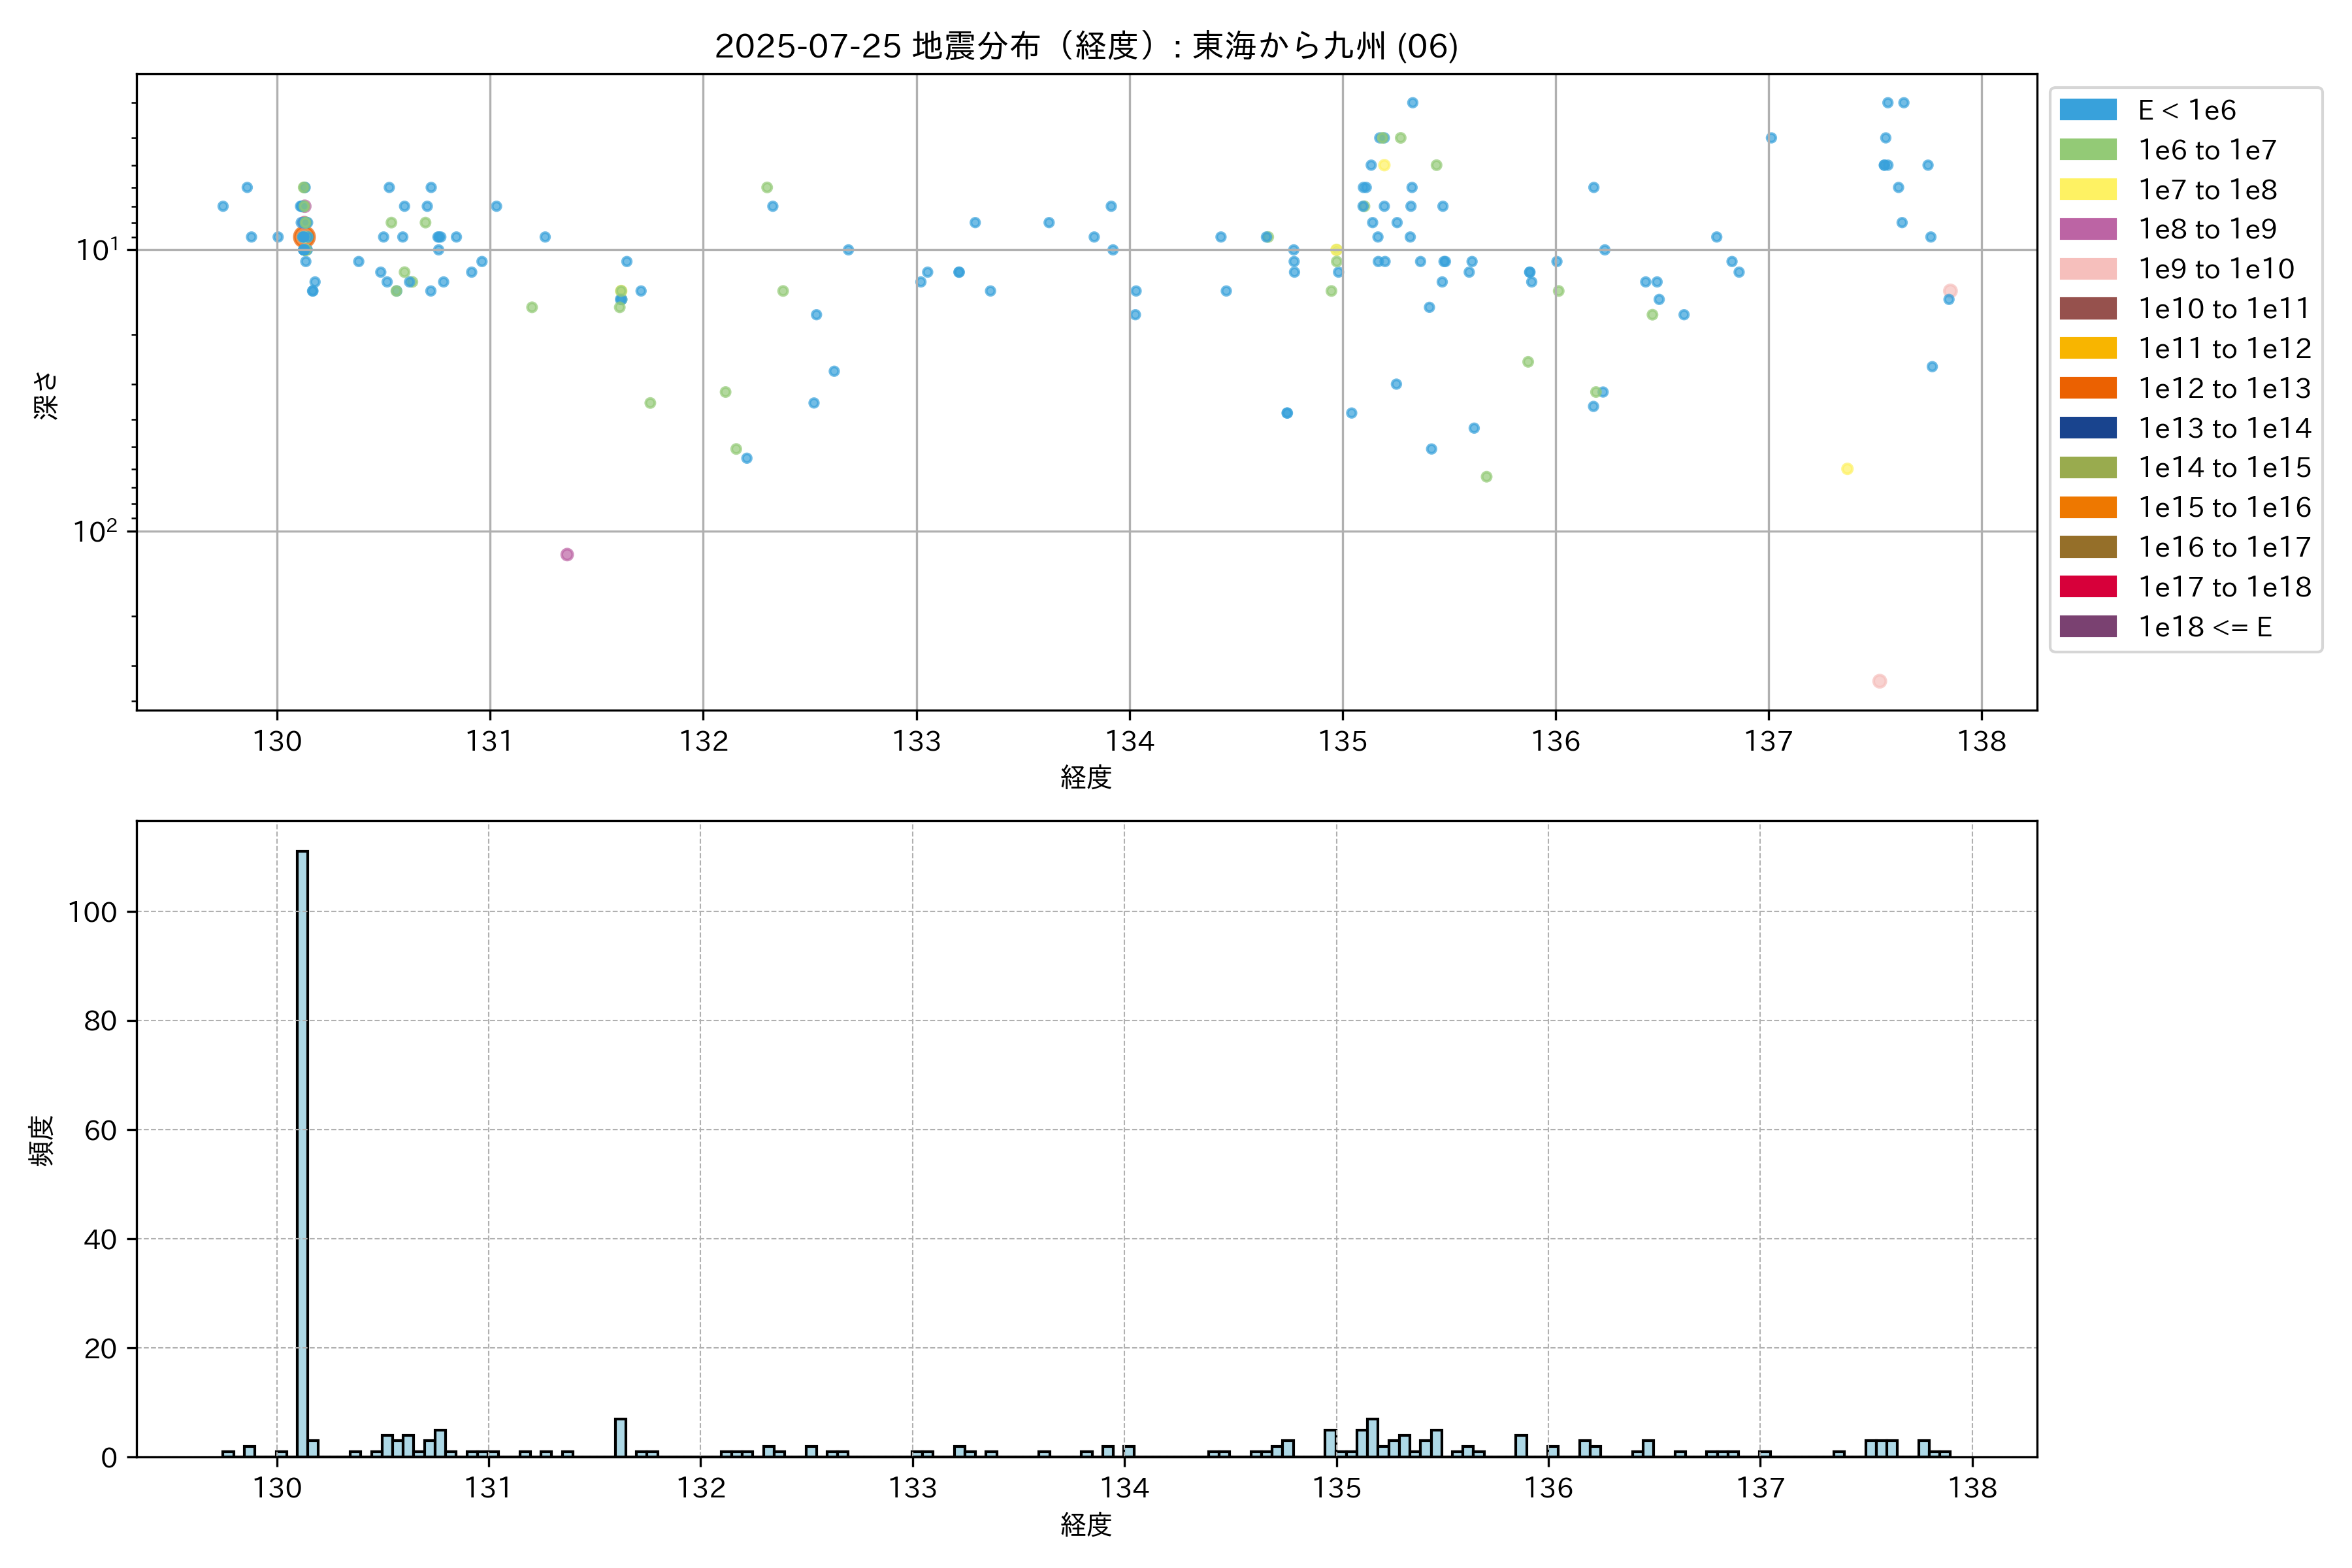Click the 100 tick label on histogram
This screenshot has height=1568, width=2352.
pyautogui.click(x=92, y=912)
